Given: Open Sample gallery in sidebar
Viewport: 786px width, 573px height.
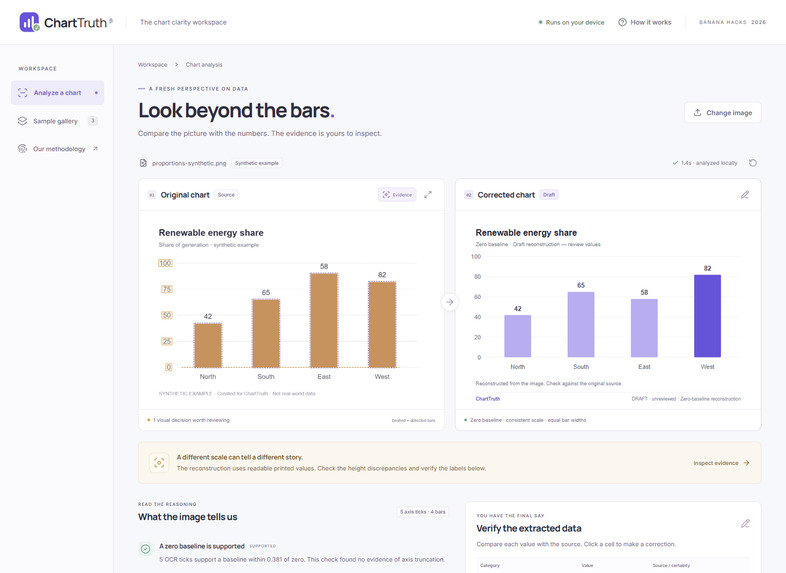Looking at the screenshot, I should [58, 121].
